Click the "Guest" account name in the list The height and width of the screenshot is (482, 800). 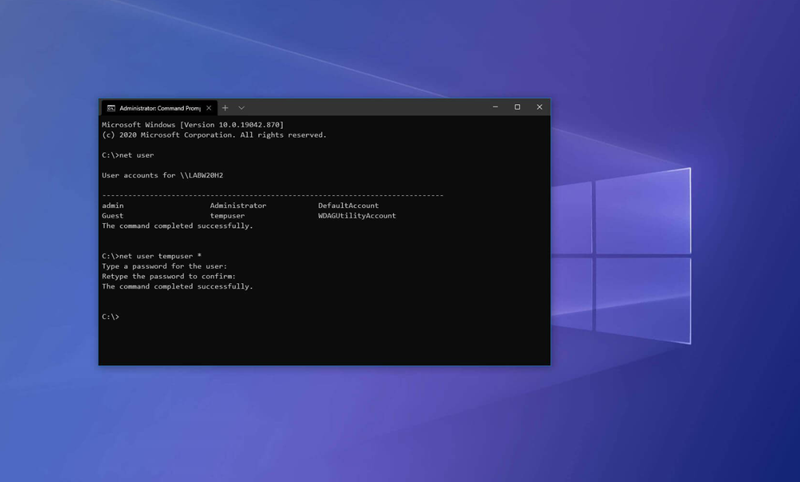[x=113, y=216]
